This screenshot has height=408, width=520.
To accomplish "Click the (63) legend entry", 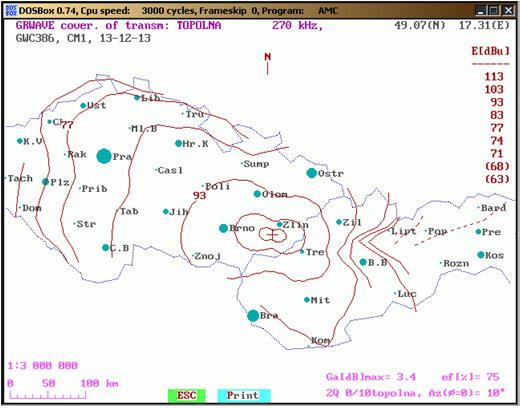I will point(497,179).
